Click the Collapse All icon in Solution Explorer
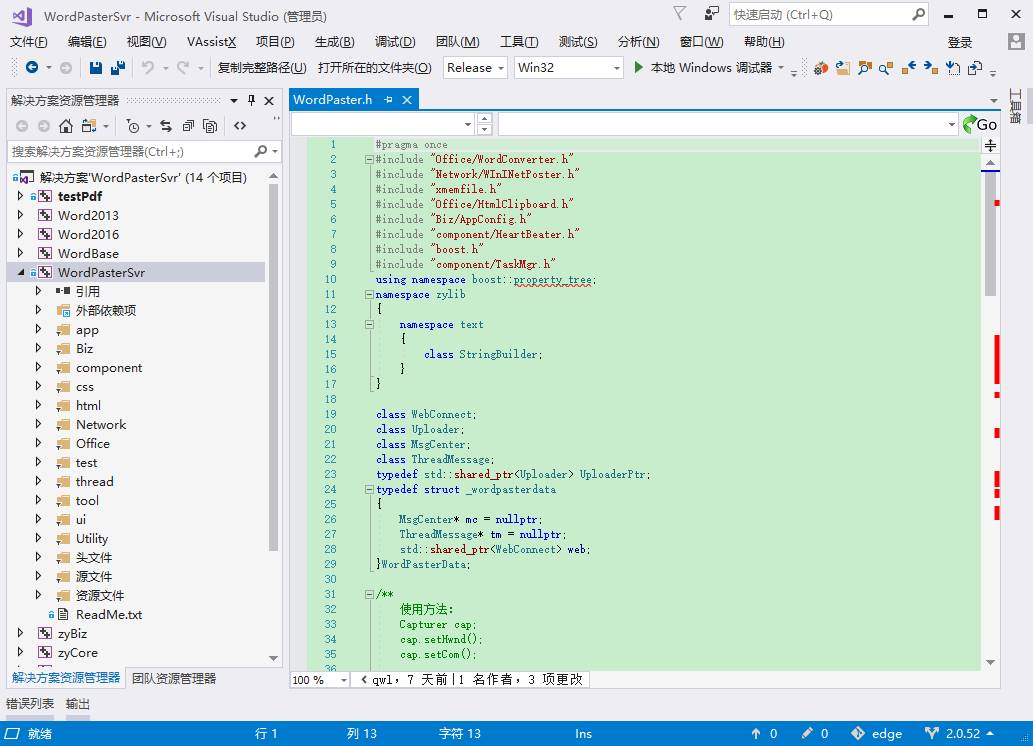Image resolution: width=1033 pixels, height=746 pixels. tap(188, 126)
